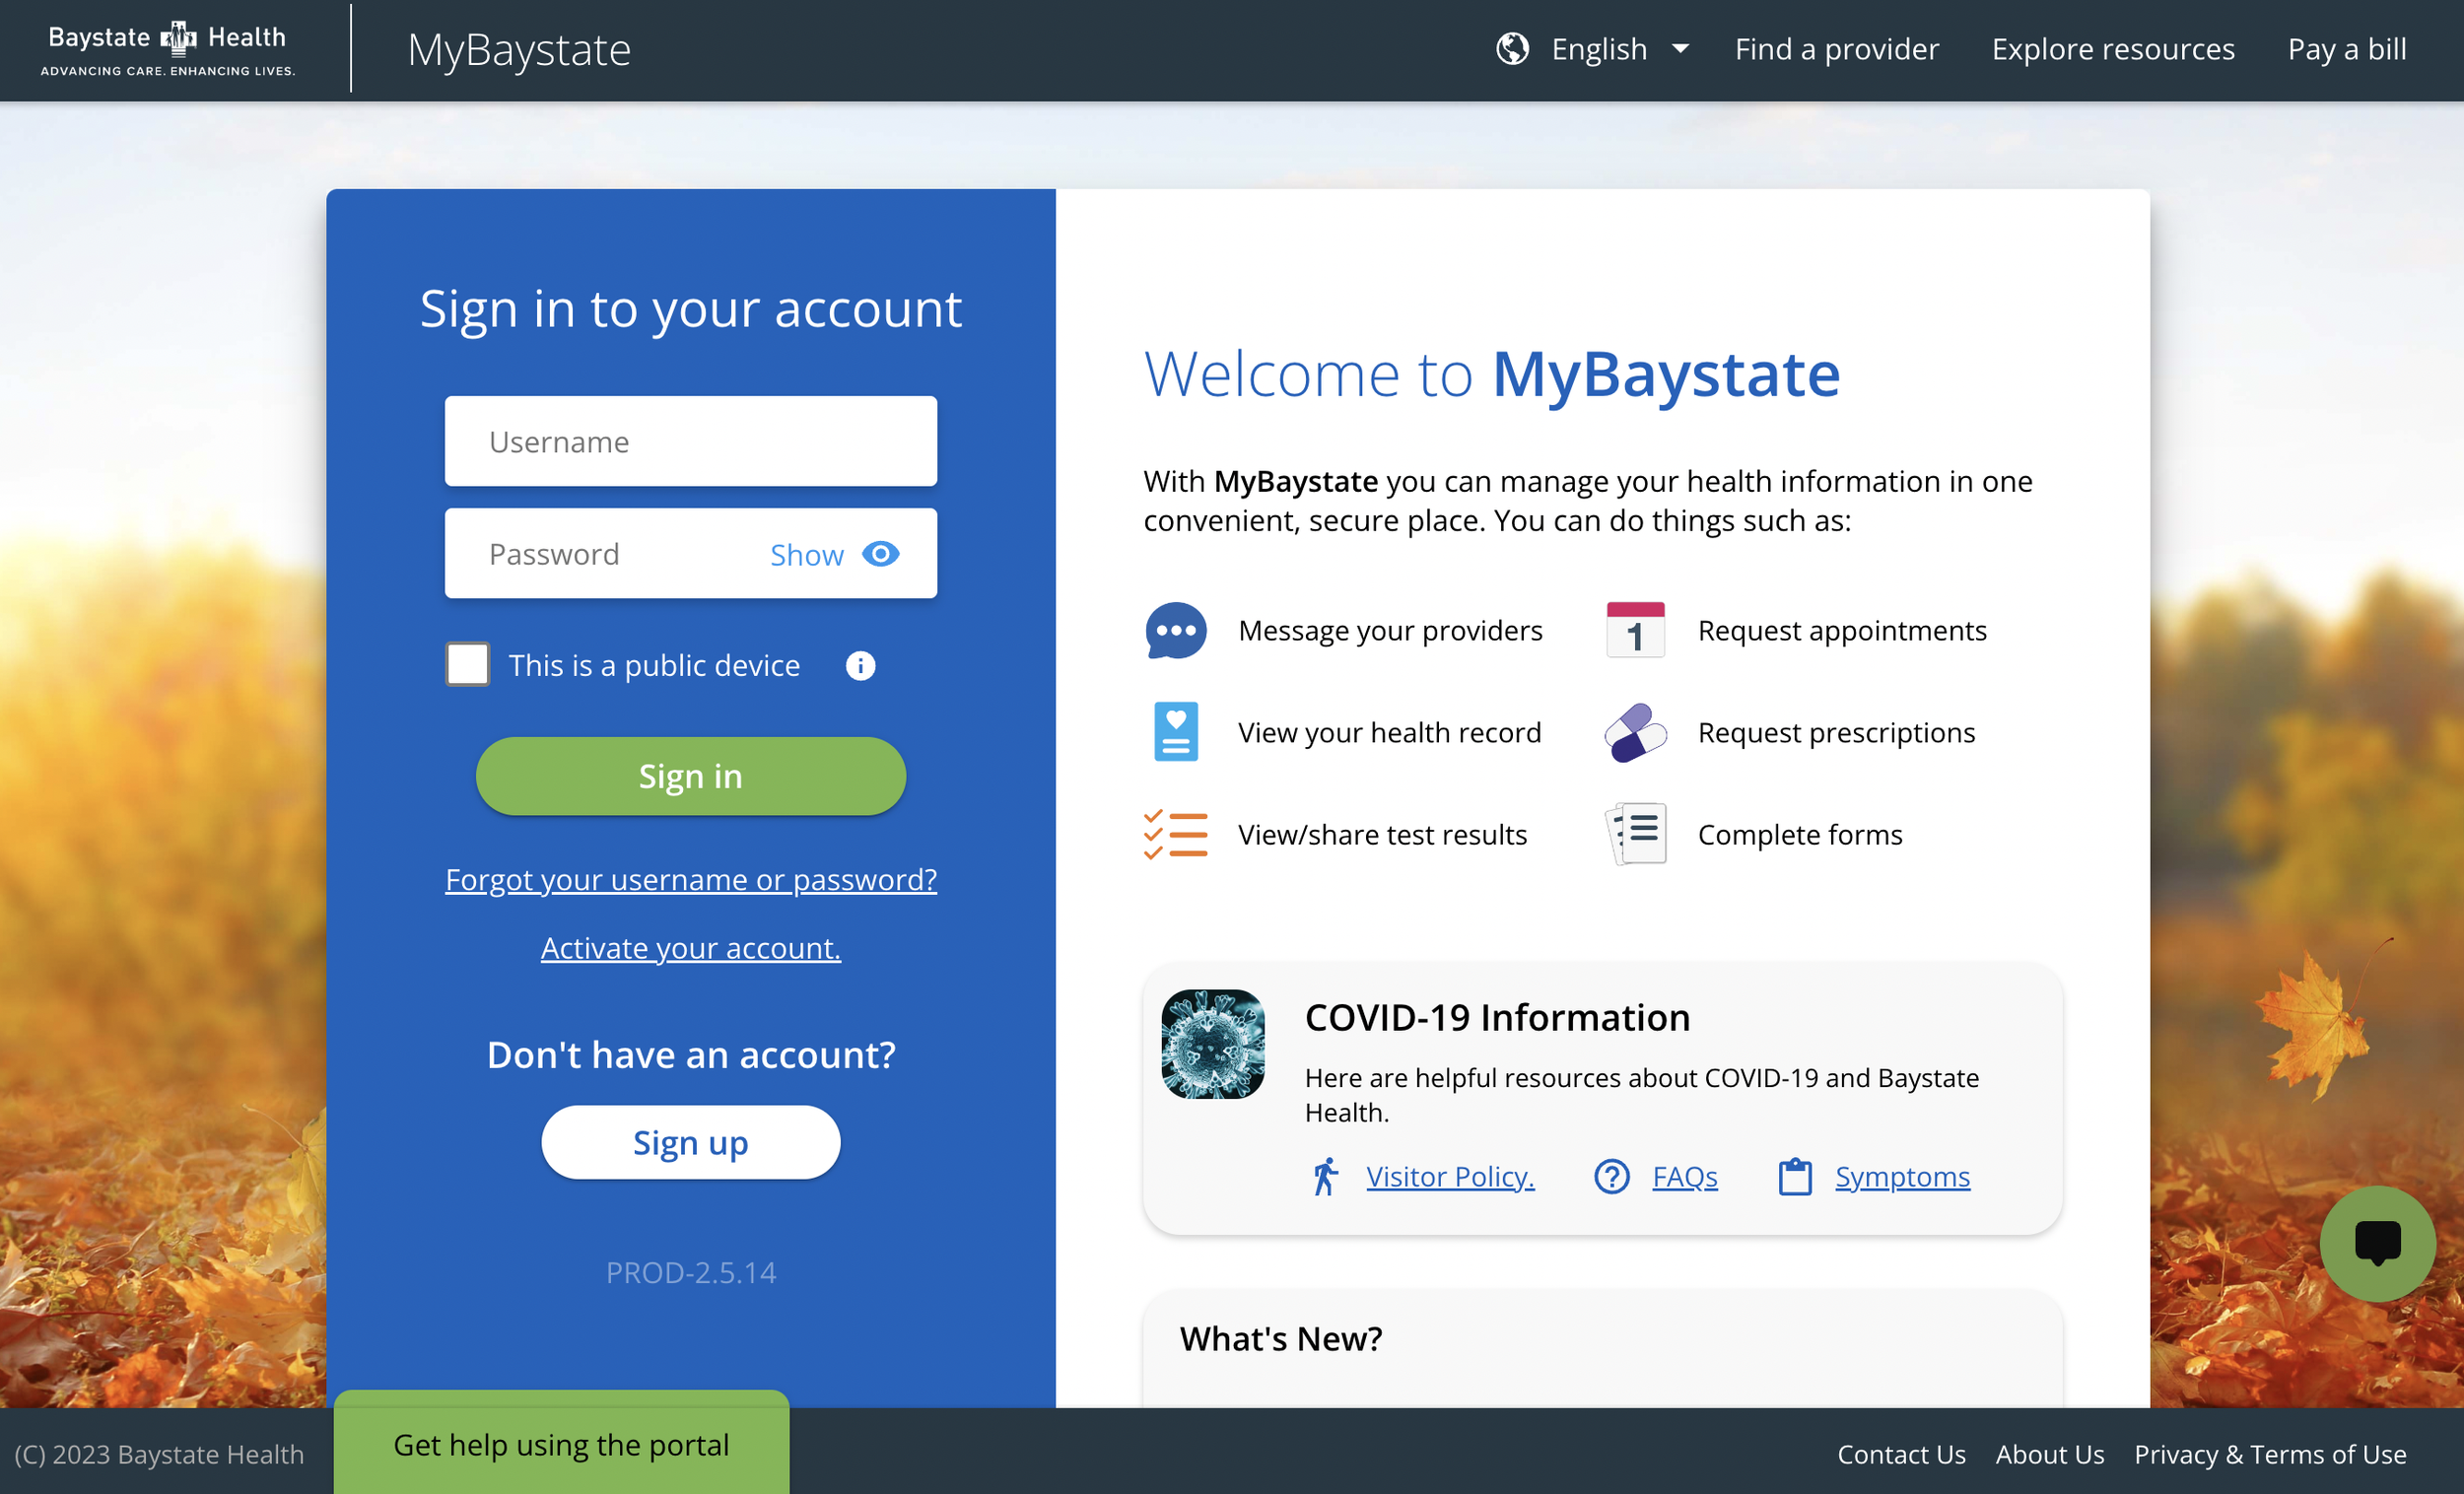Open Forgot your username or password link

[690, 879]
